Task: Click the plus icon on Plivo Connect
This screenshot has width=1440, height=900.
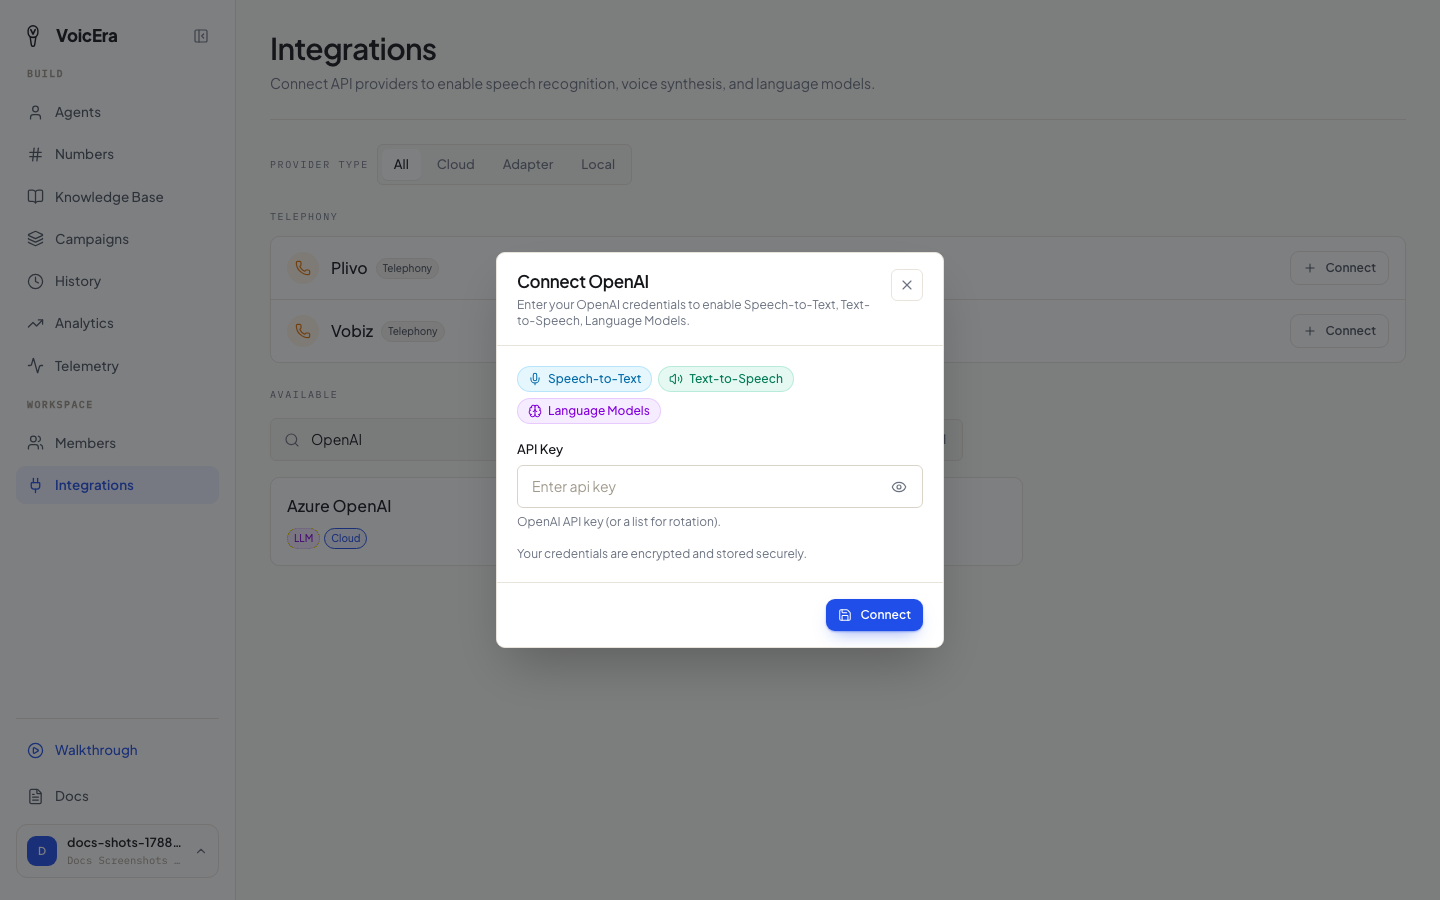Action: click(1310, 268)
